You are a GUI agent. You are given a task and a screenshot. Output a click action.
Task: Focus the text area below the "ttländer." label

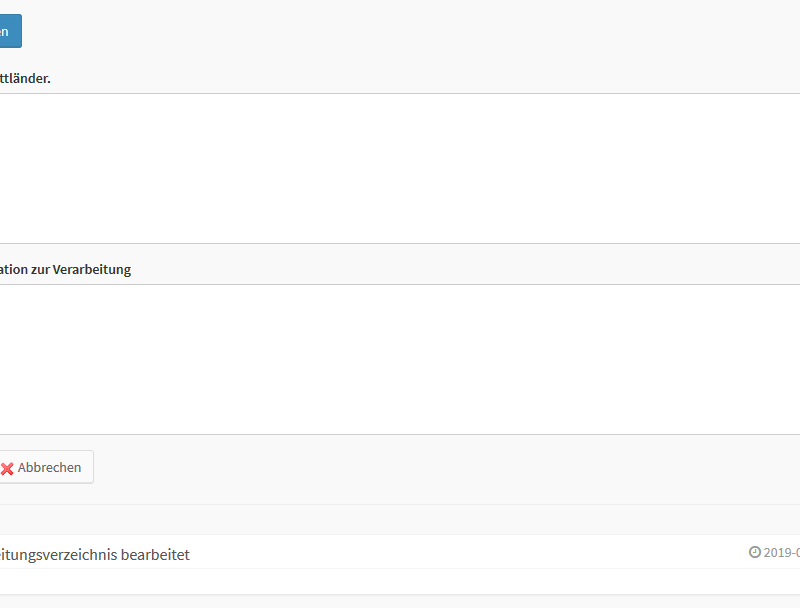pos(400,168)
